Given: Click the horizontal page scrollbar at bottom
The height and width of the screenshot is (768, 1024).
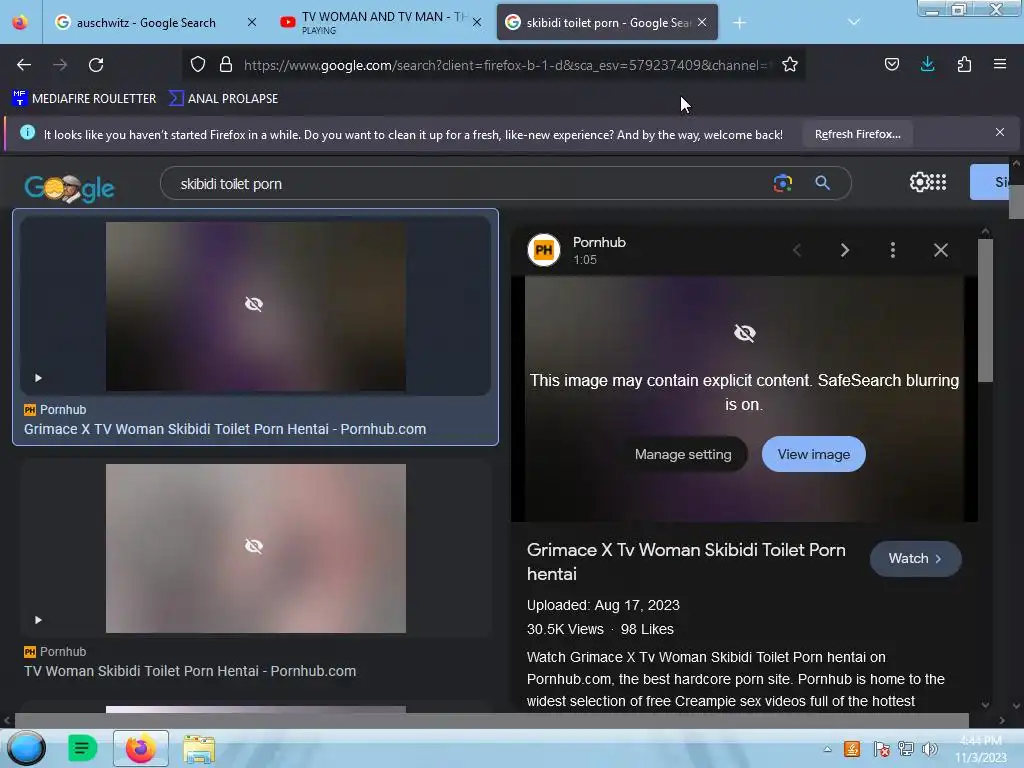Looking at the screenshot, I should pyautogui.click(x=492, y=720).
